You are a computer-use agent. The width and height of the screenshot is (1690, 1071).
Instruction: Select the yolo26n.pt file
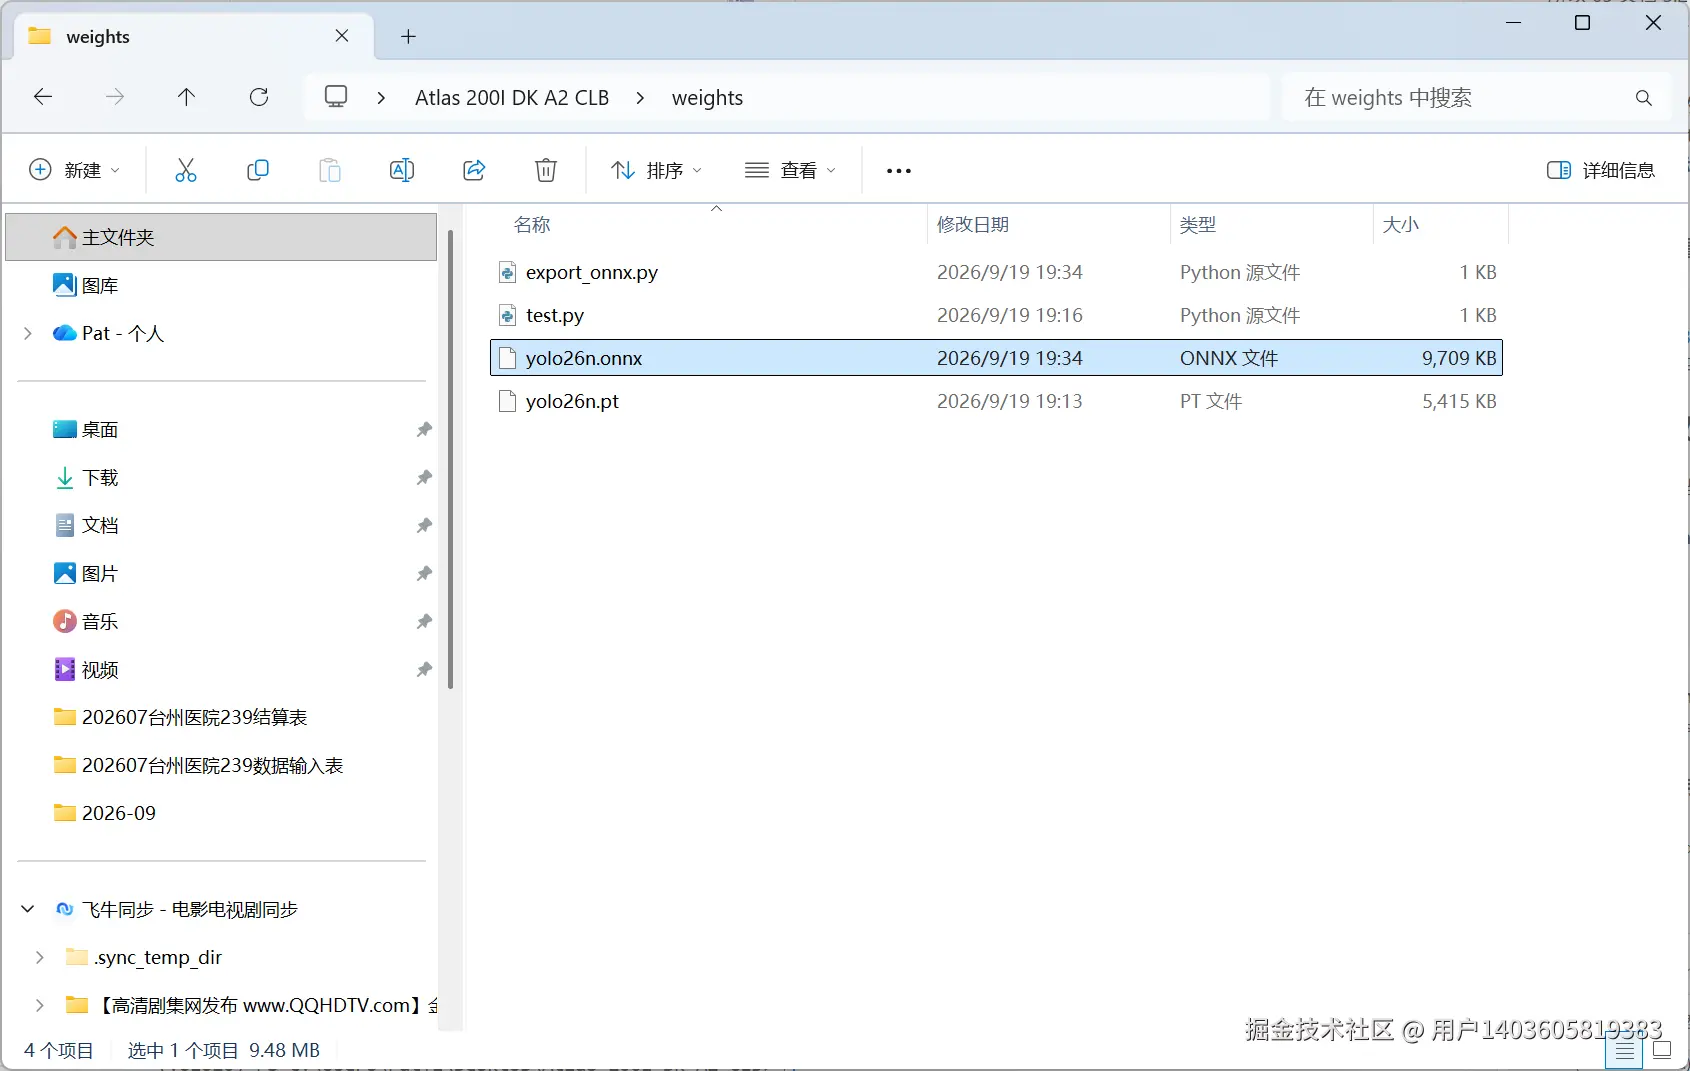click(996, 401)
